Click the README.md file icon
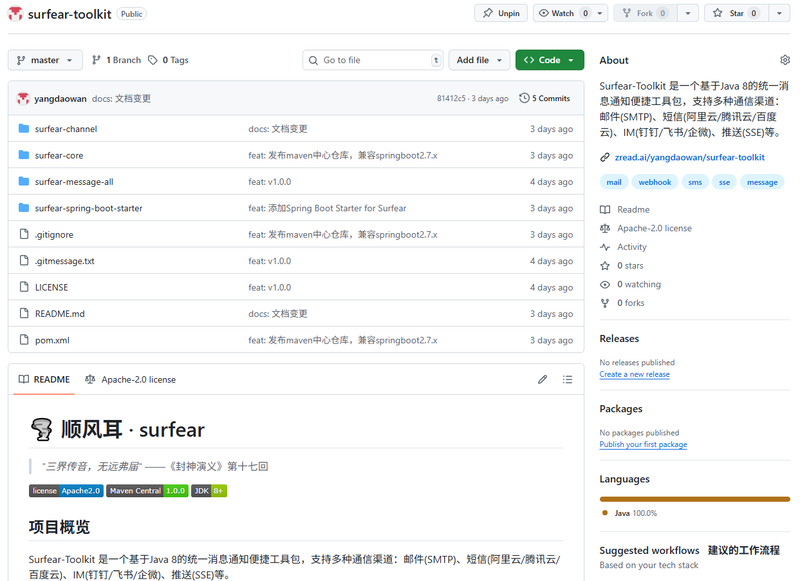Image resolution: width=800 pixels, height=581 pixels. pyautogui.click(x=23, y=313)
